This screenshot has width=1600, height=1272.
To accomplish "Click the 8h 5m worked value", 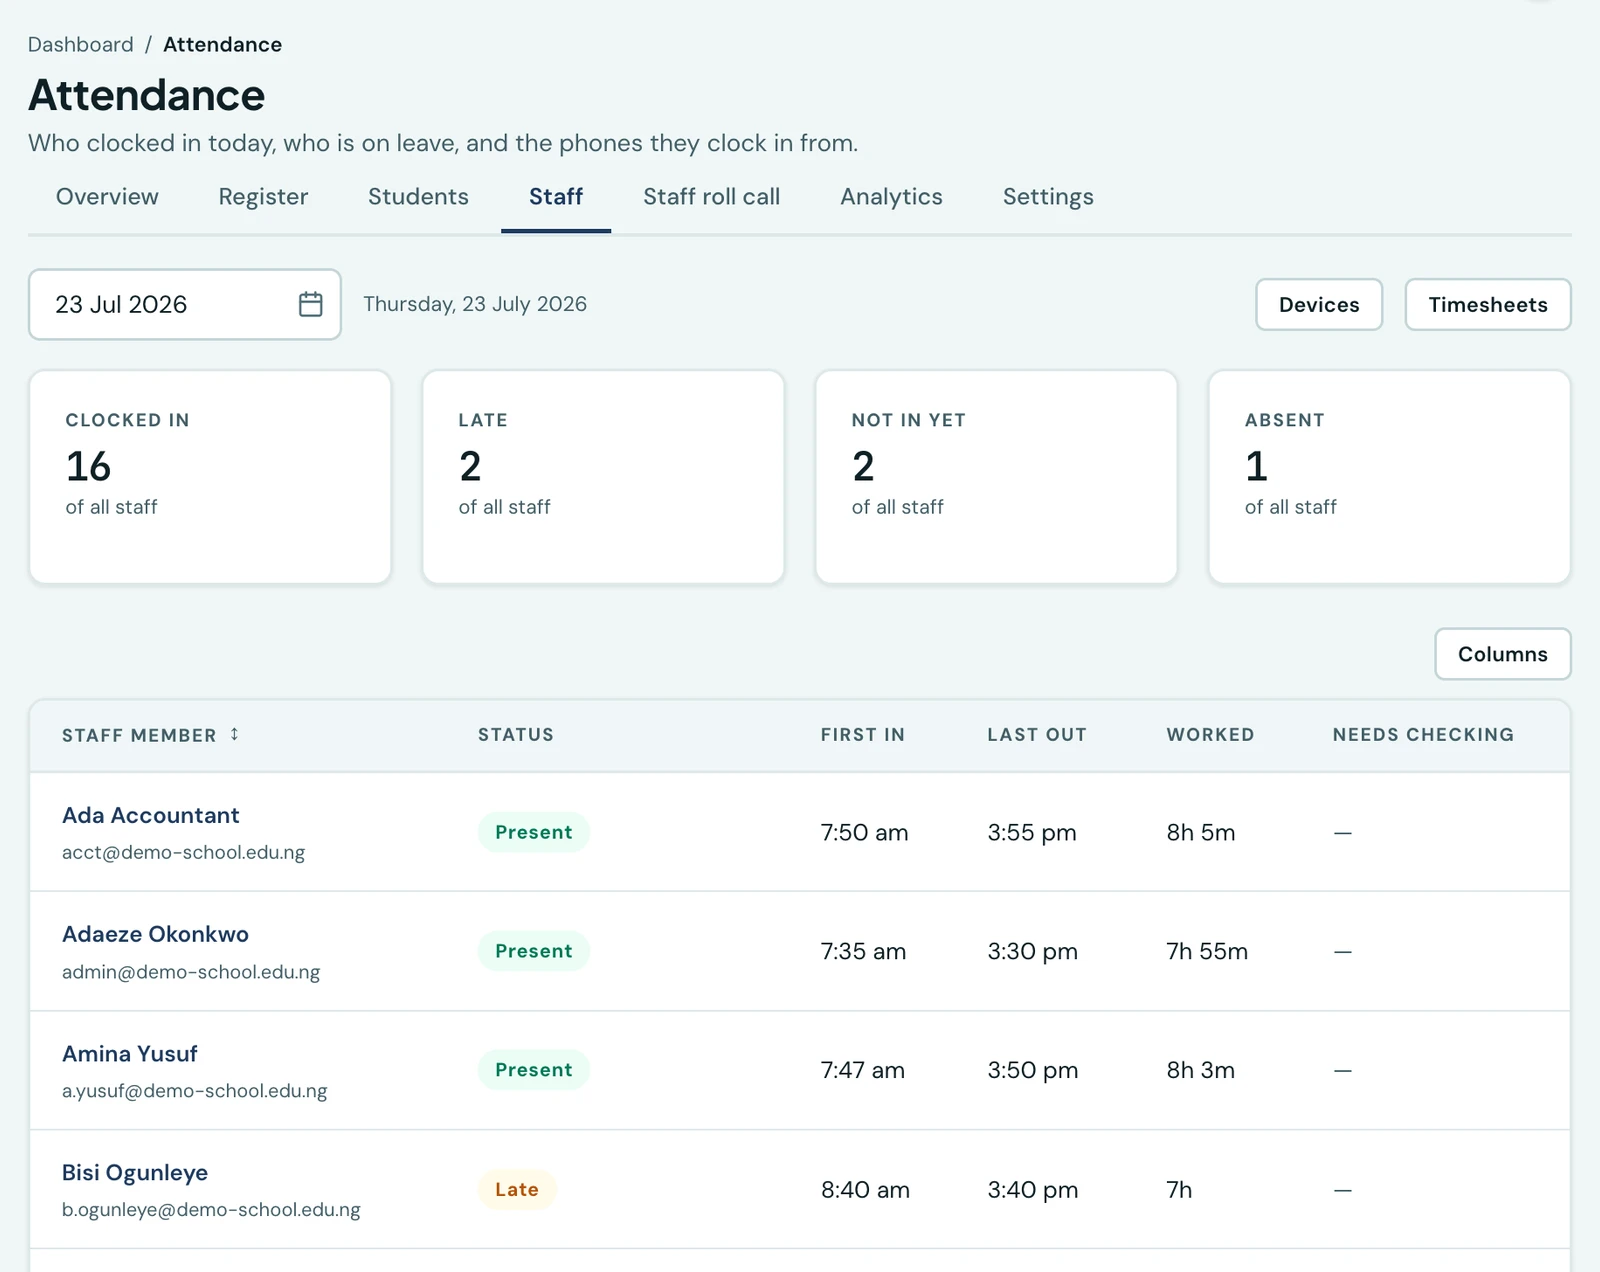I will coord(1201,832).
